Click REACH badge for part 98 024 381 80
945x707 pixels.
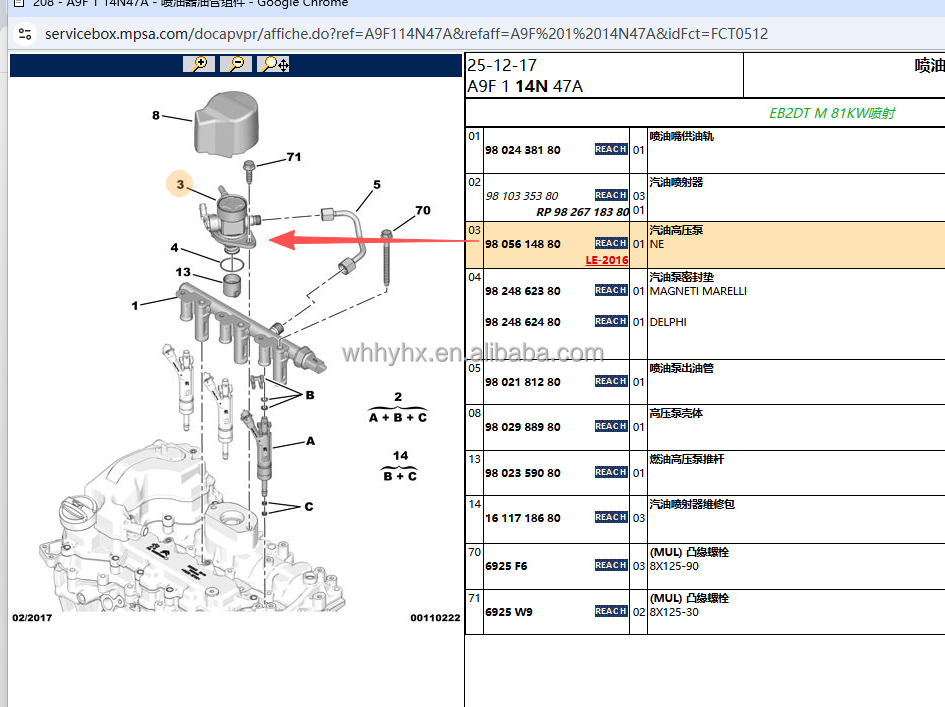[611, 149]
